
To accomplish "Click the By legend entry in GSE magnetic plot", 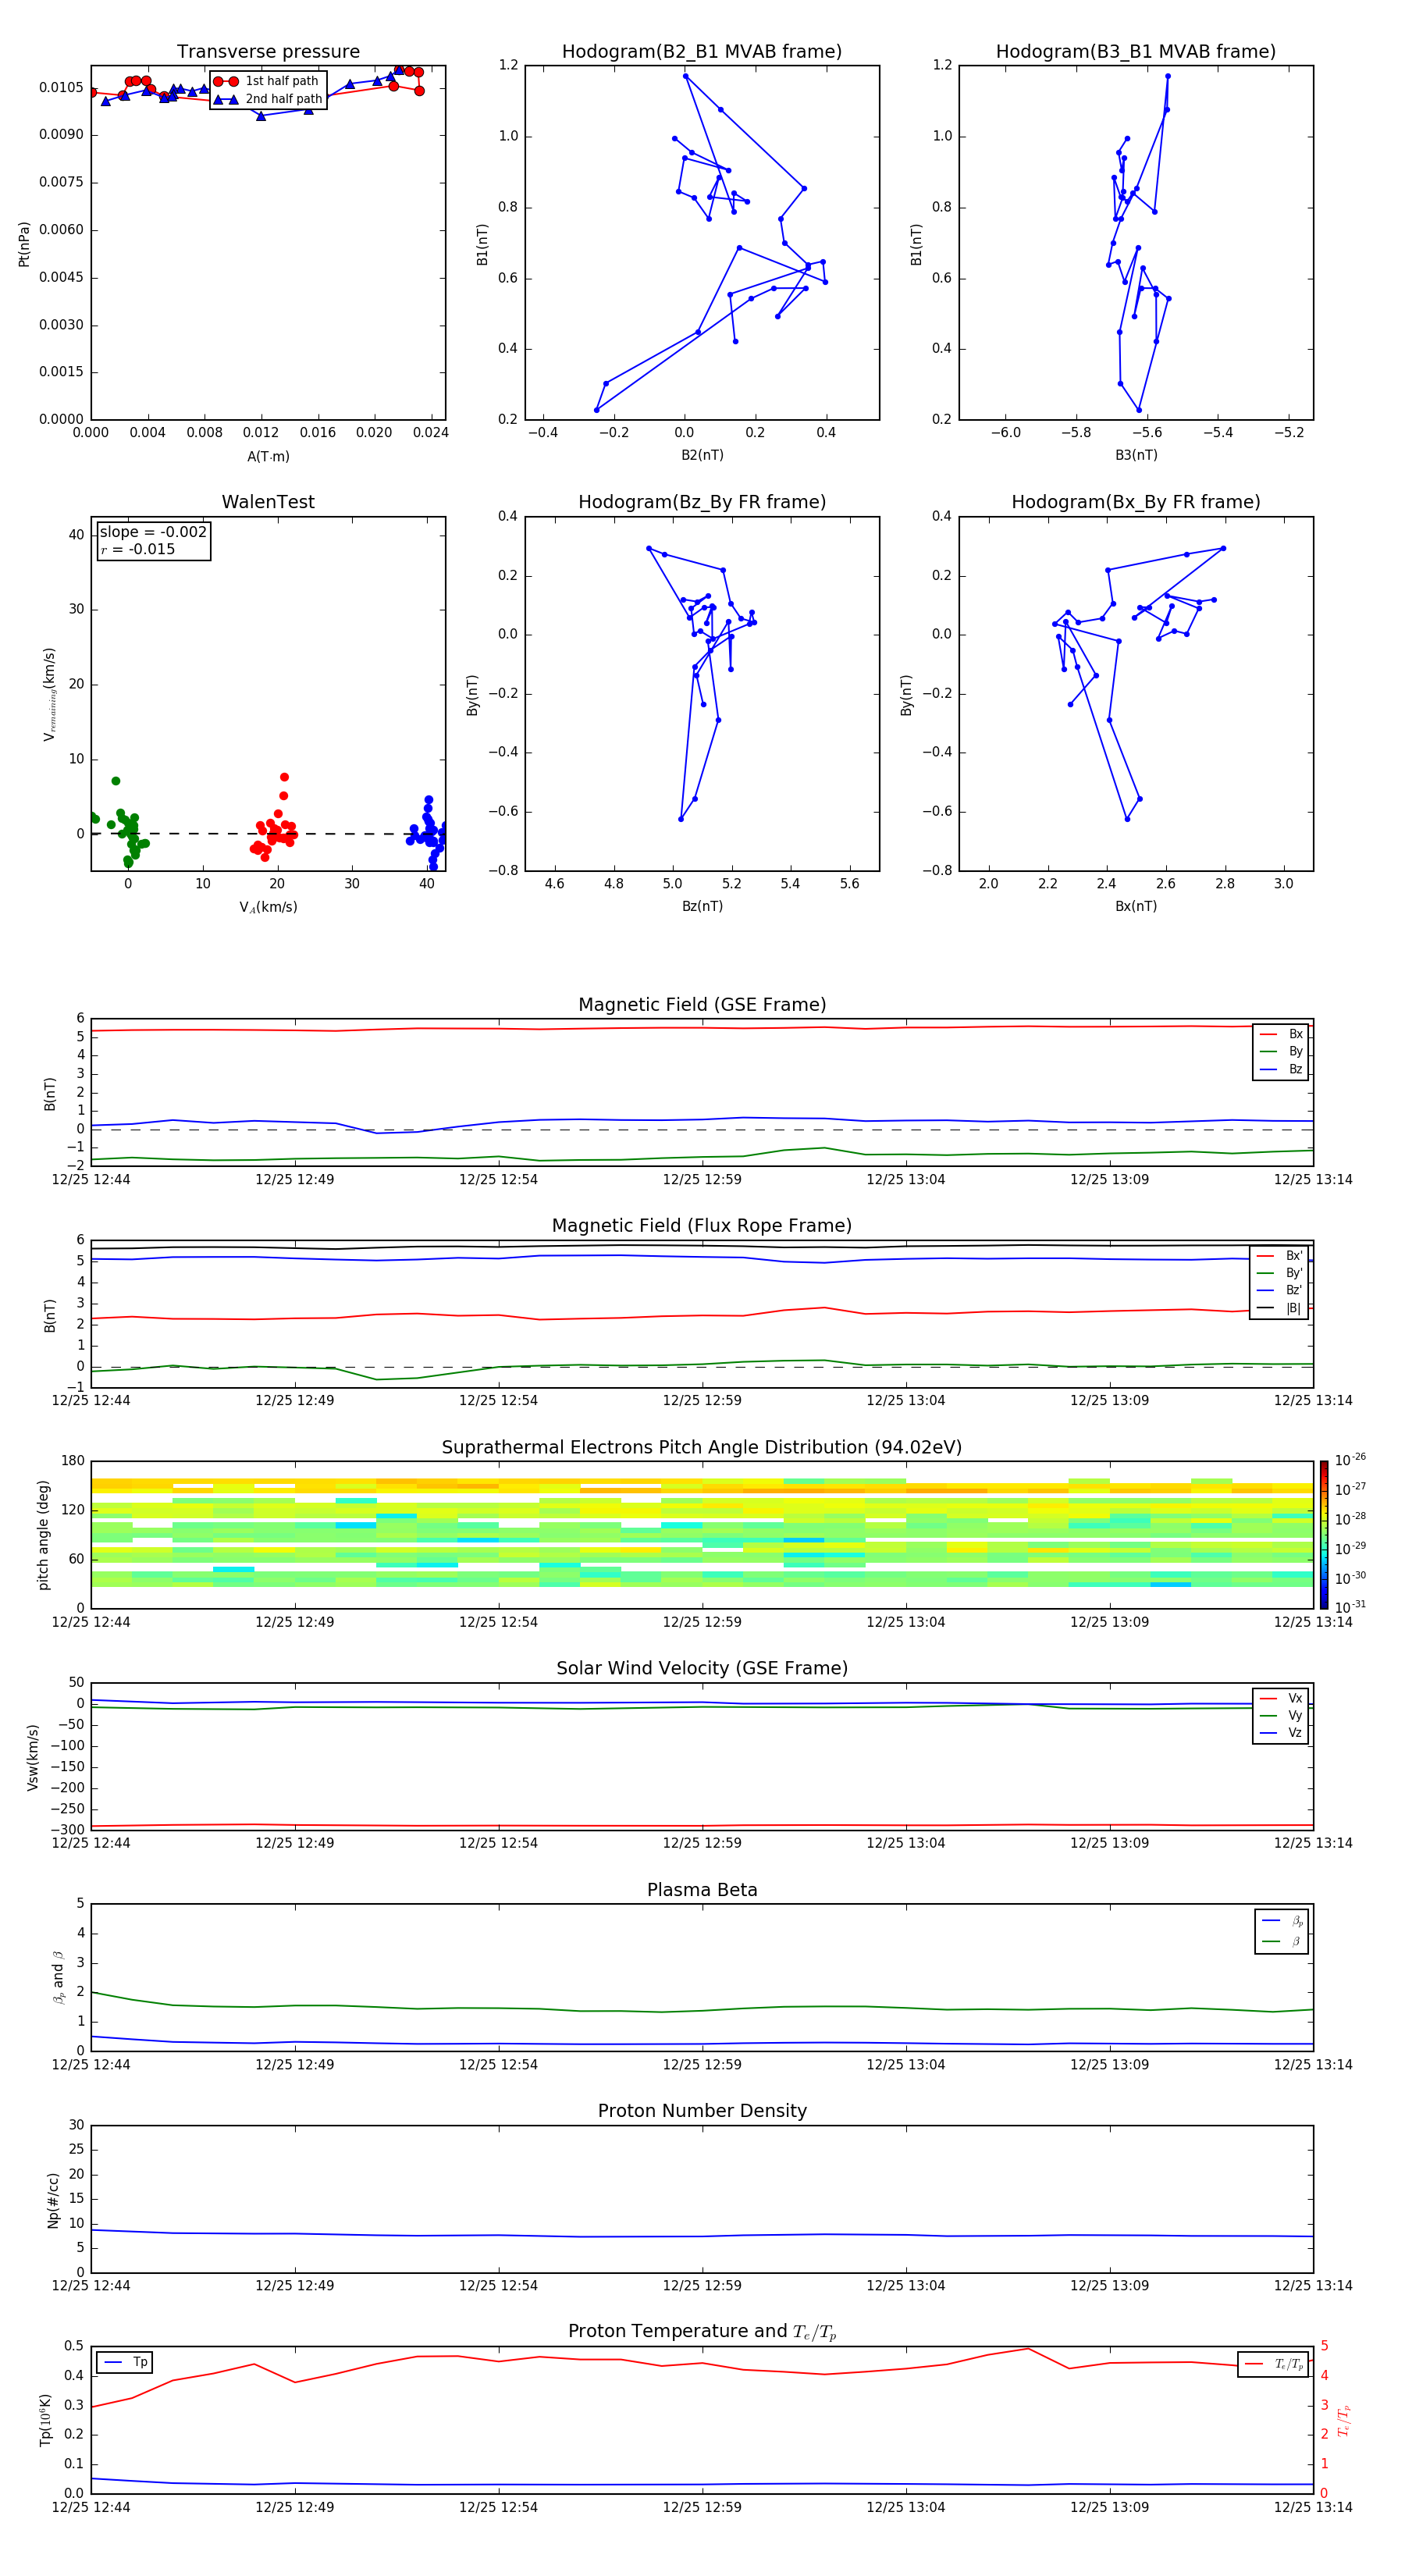I will [x=1281, y=1051].
